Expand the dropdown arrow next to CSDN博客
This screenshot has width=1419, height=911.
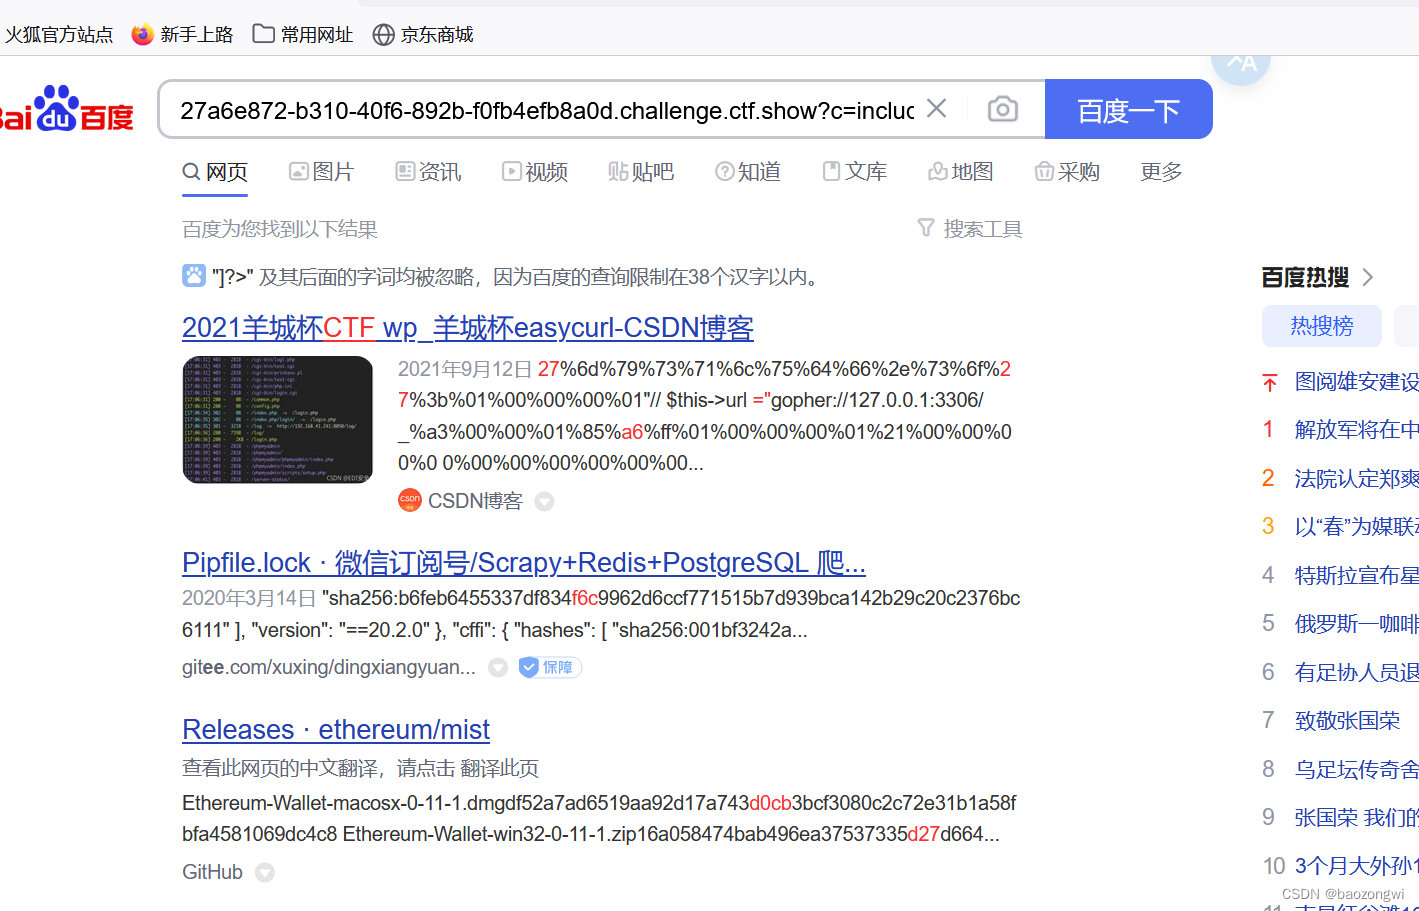coord(544,501)
